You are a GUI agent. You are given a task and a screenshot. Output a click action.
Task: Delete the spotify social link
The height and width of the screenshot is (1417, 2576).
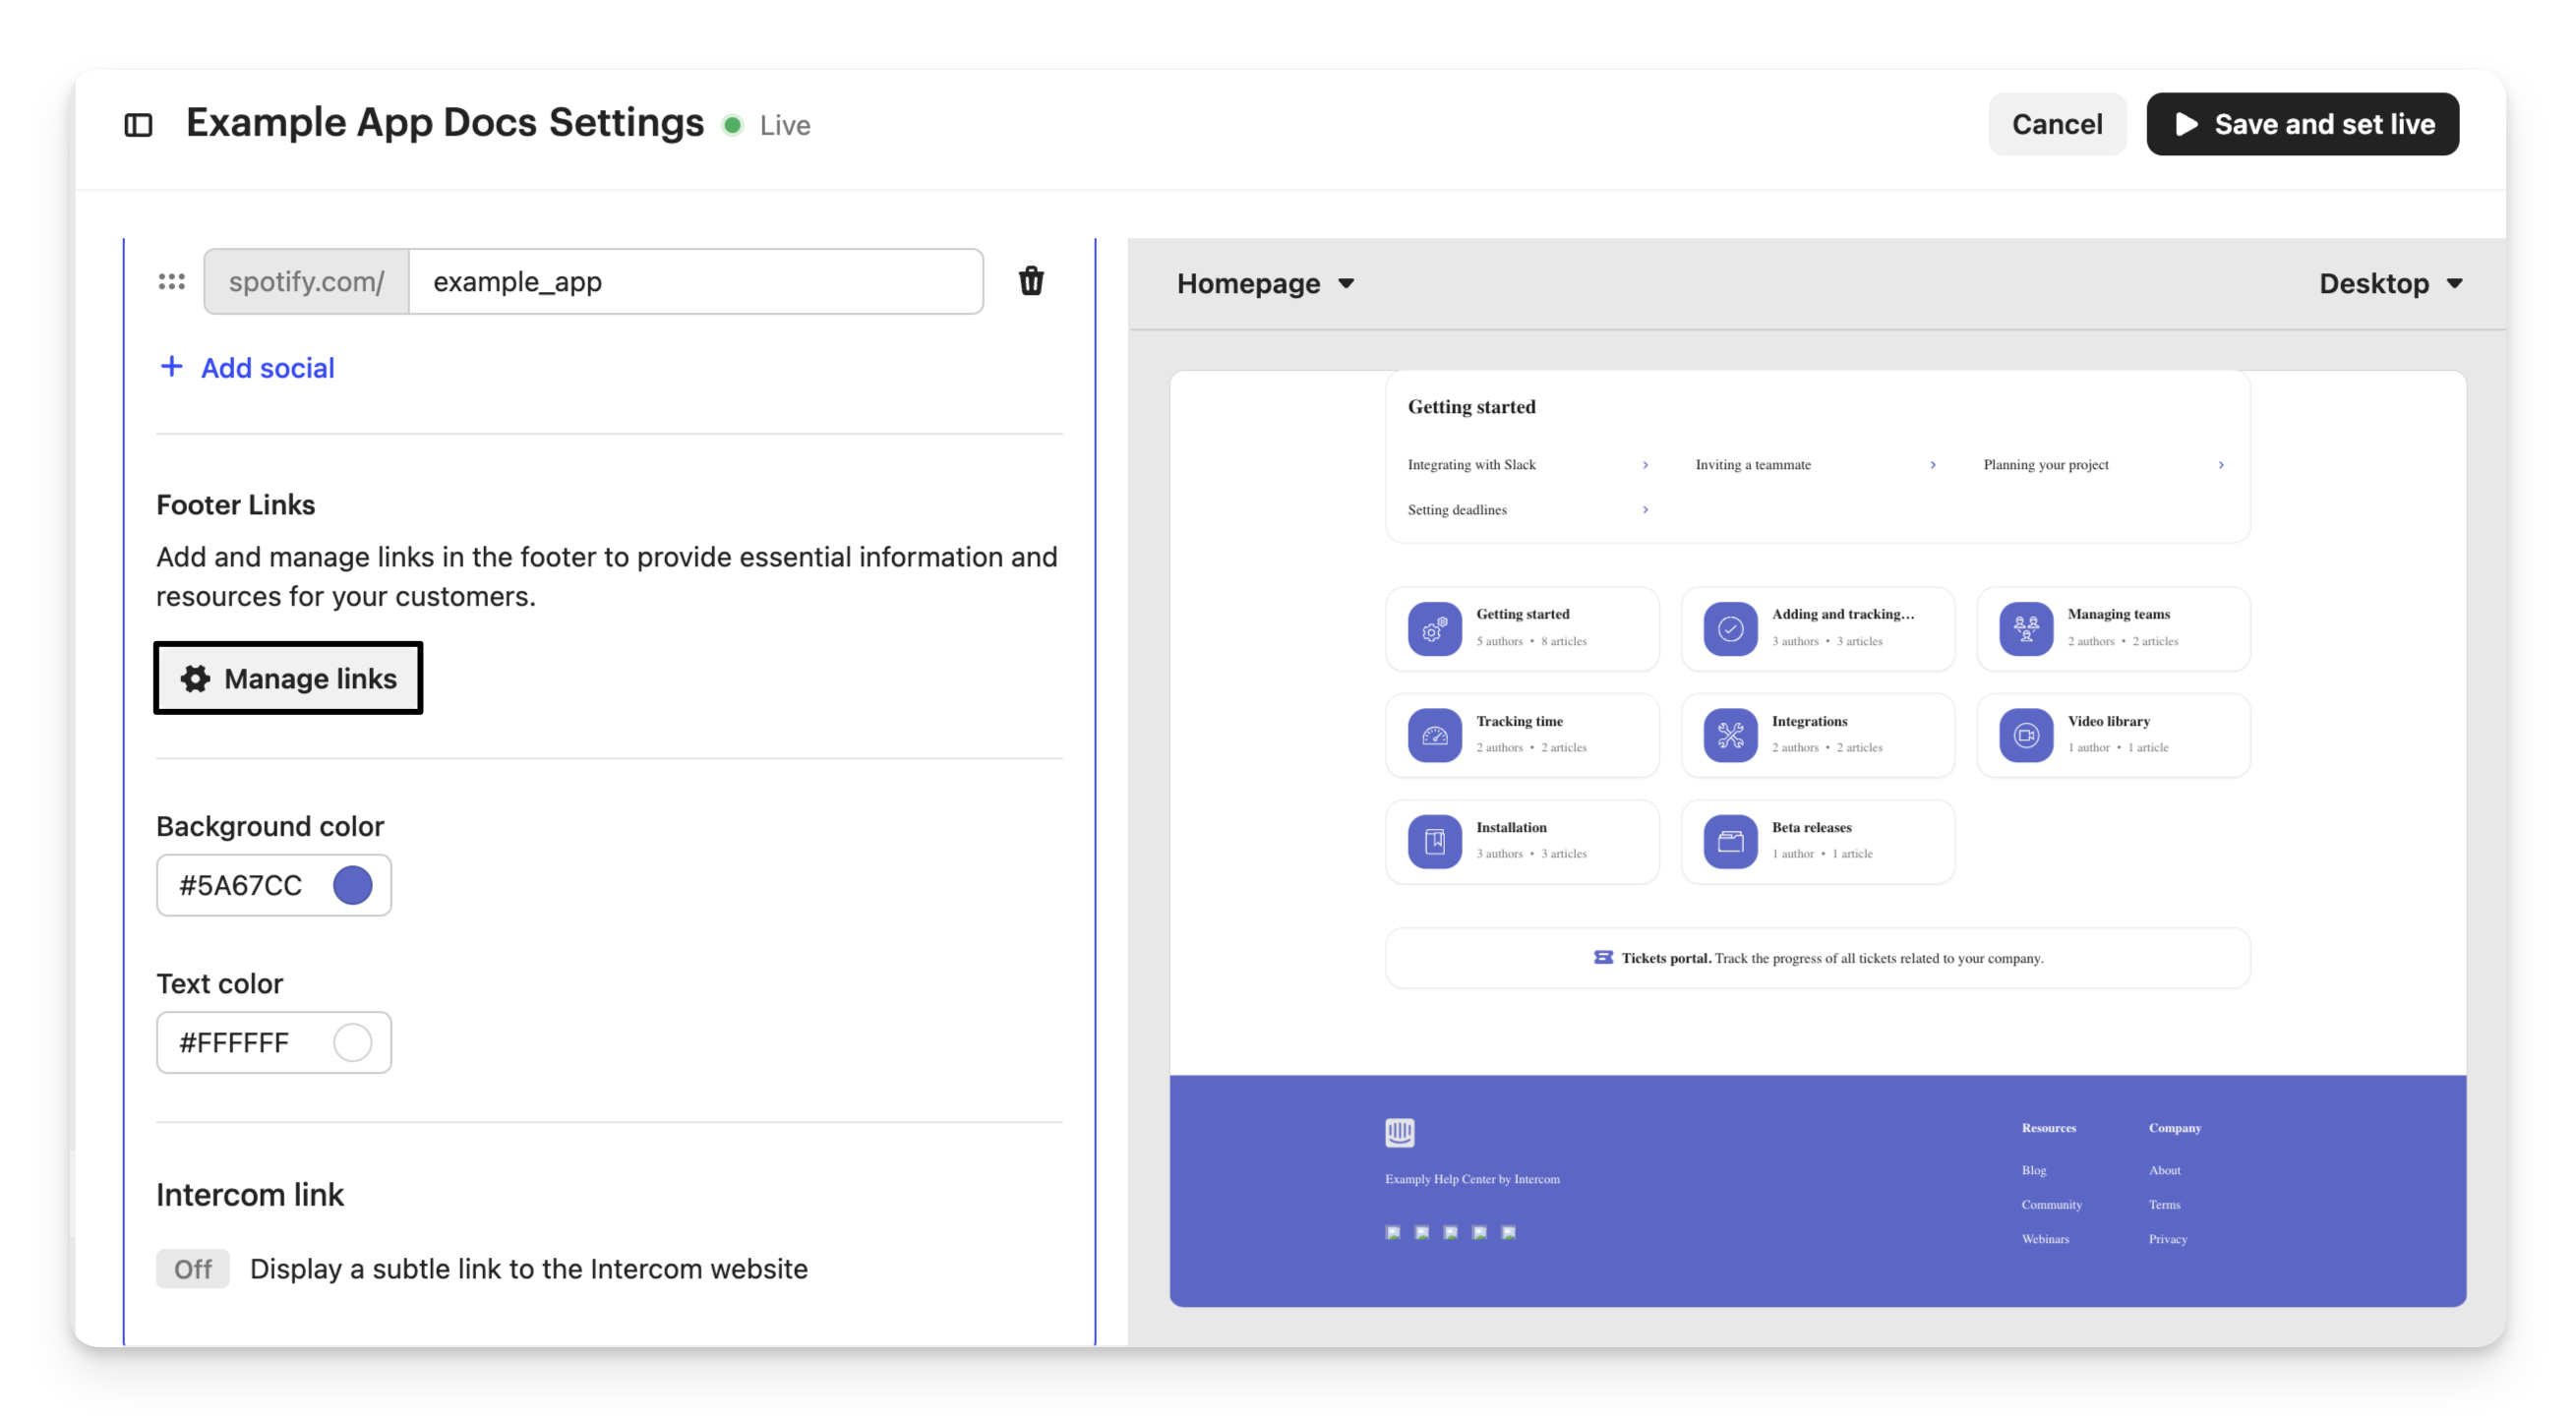pyautogui.click(x=1031, y=281)
